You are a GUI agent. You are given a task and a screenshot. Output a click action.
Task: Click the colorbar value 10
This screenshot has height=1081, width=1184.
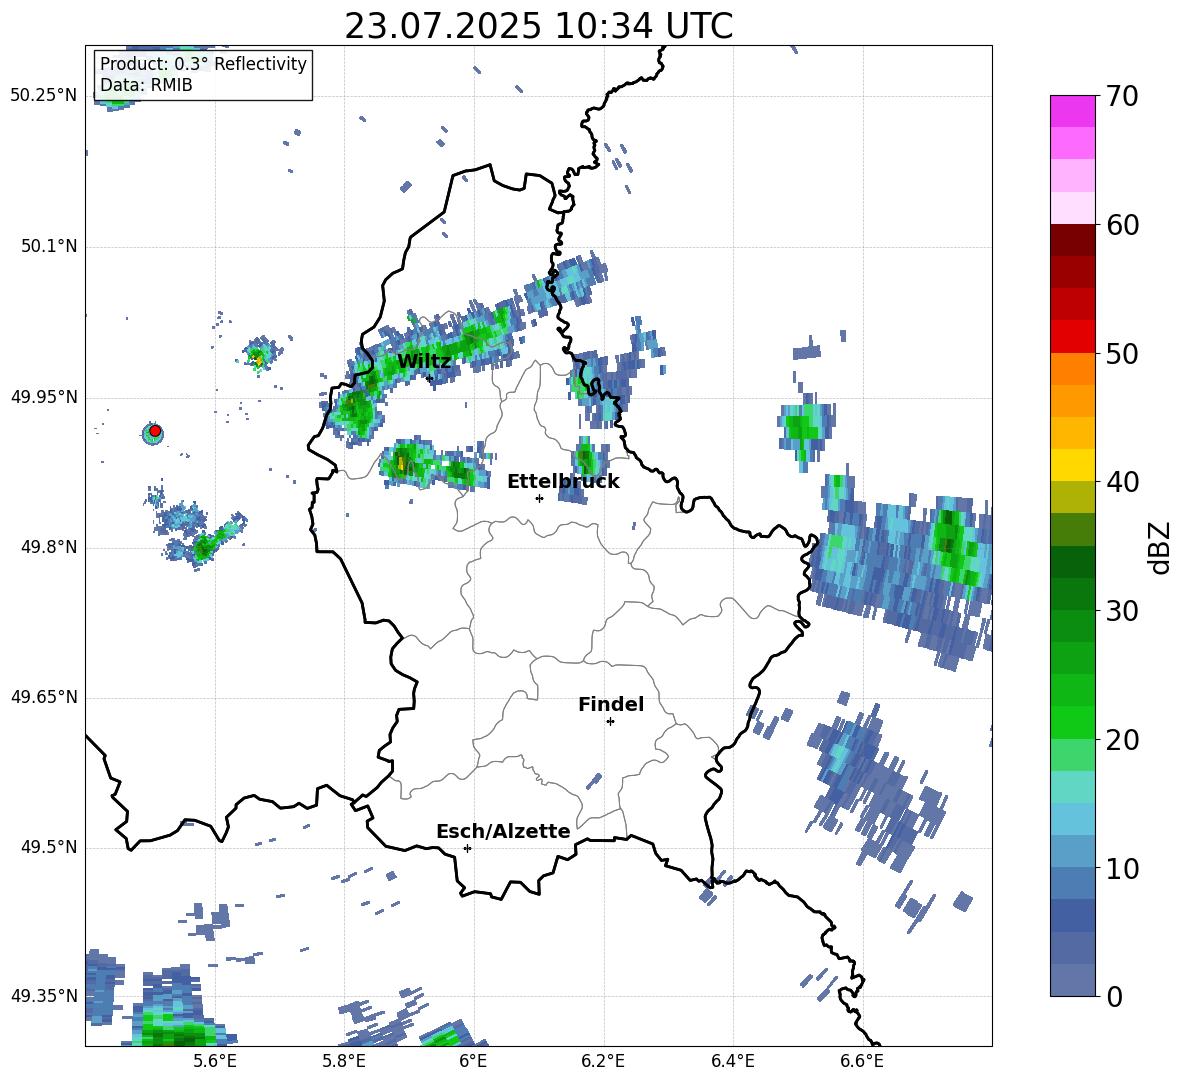pos(1122,868)
